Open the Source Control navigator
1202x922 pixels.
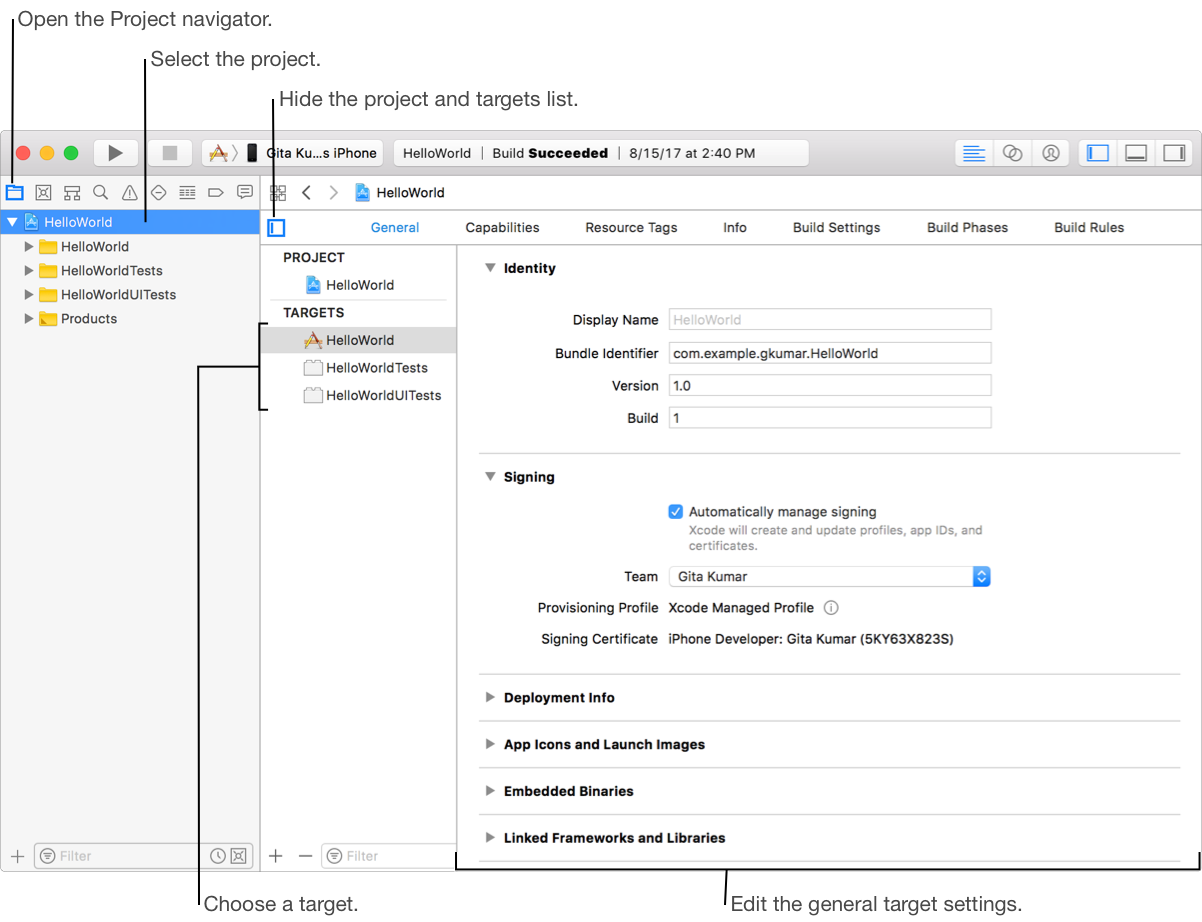(43, 192)
